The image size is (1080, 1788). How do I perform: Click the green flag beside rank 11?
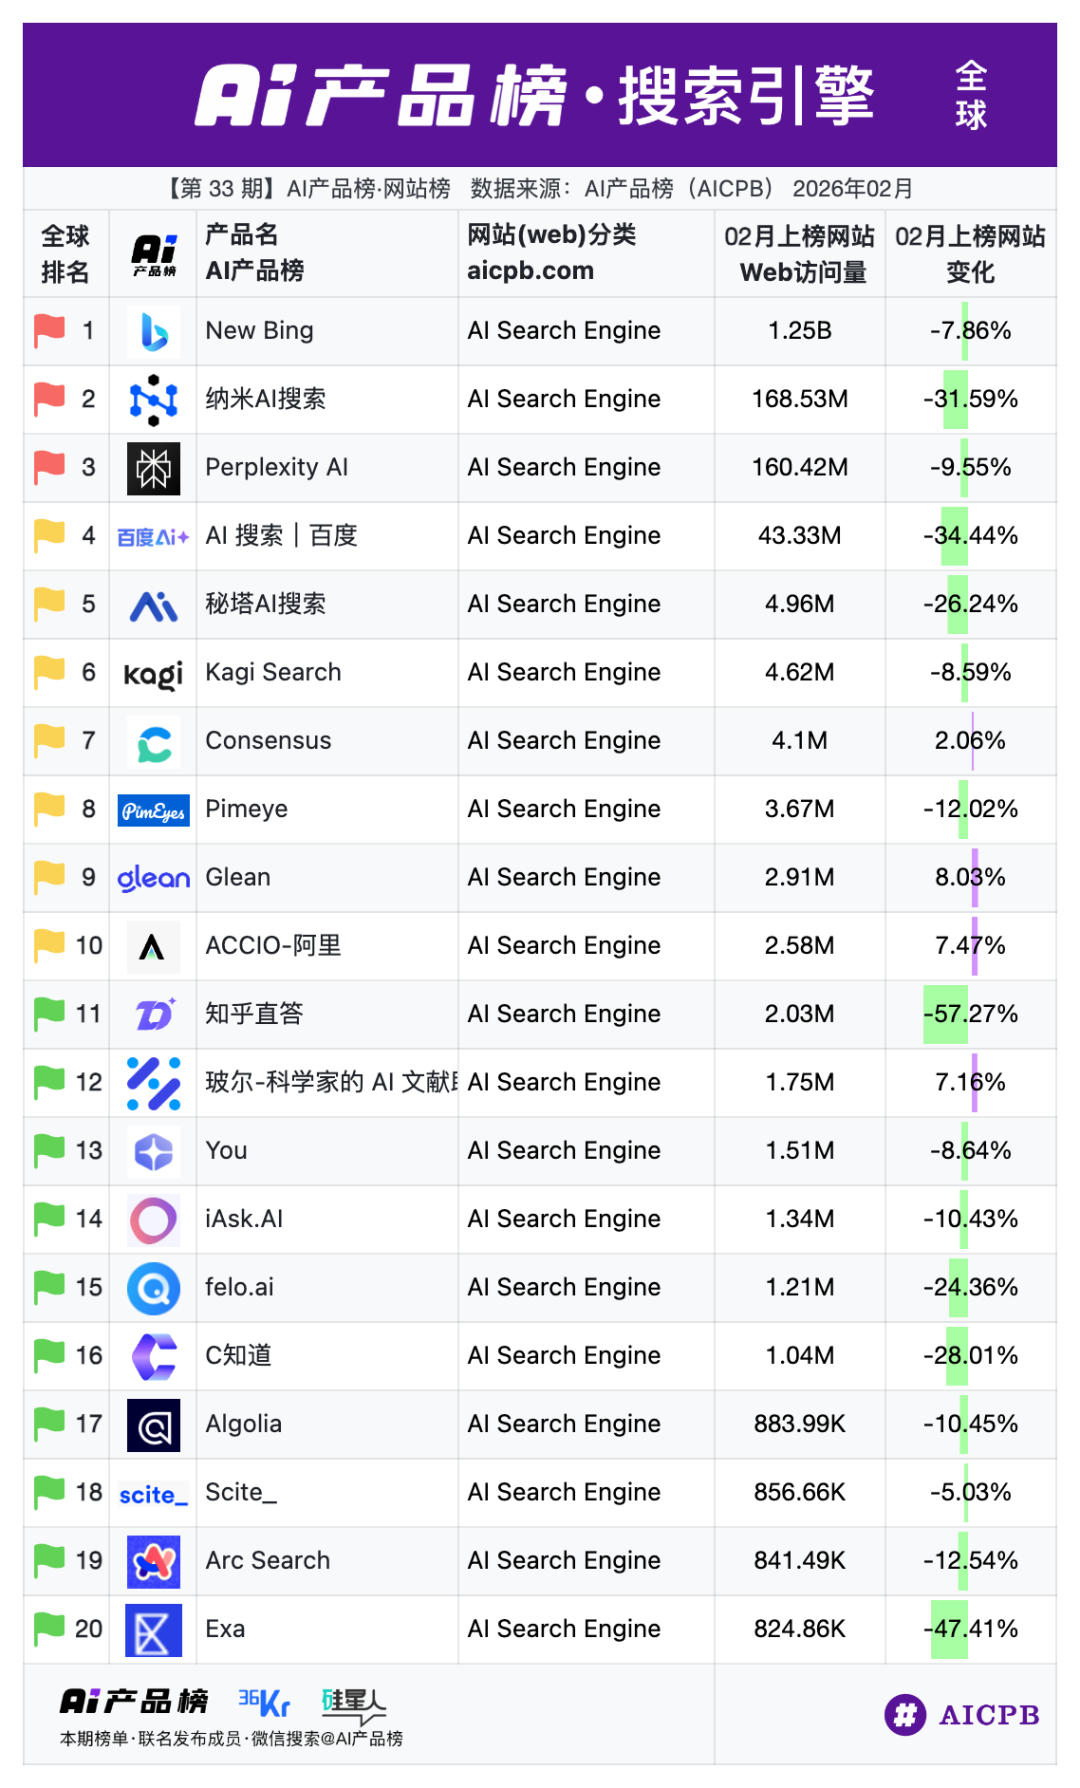(x=49, y=1013)
